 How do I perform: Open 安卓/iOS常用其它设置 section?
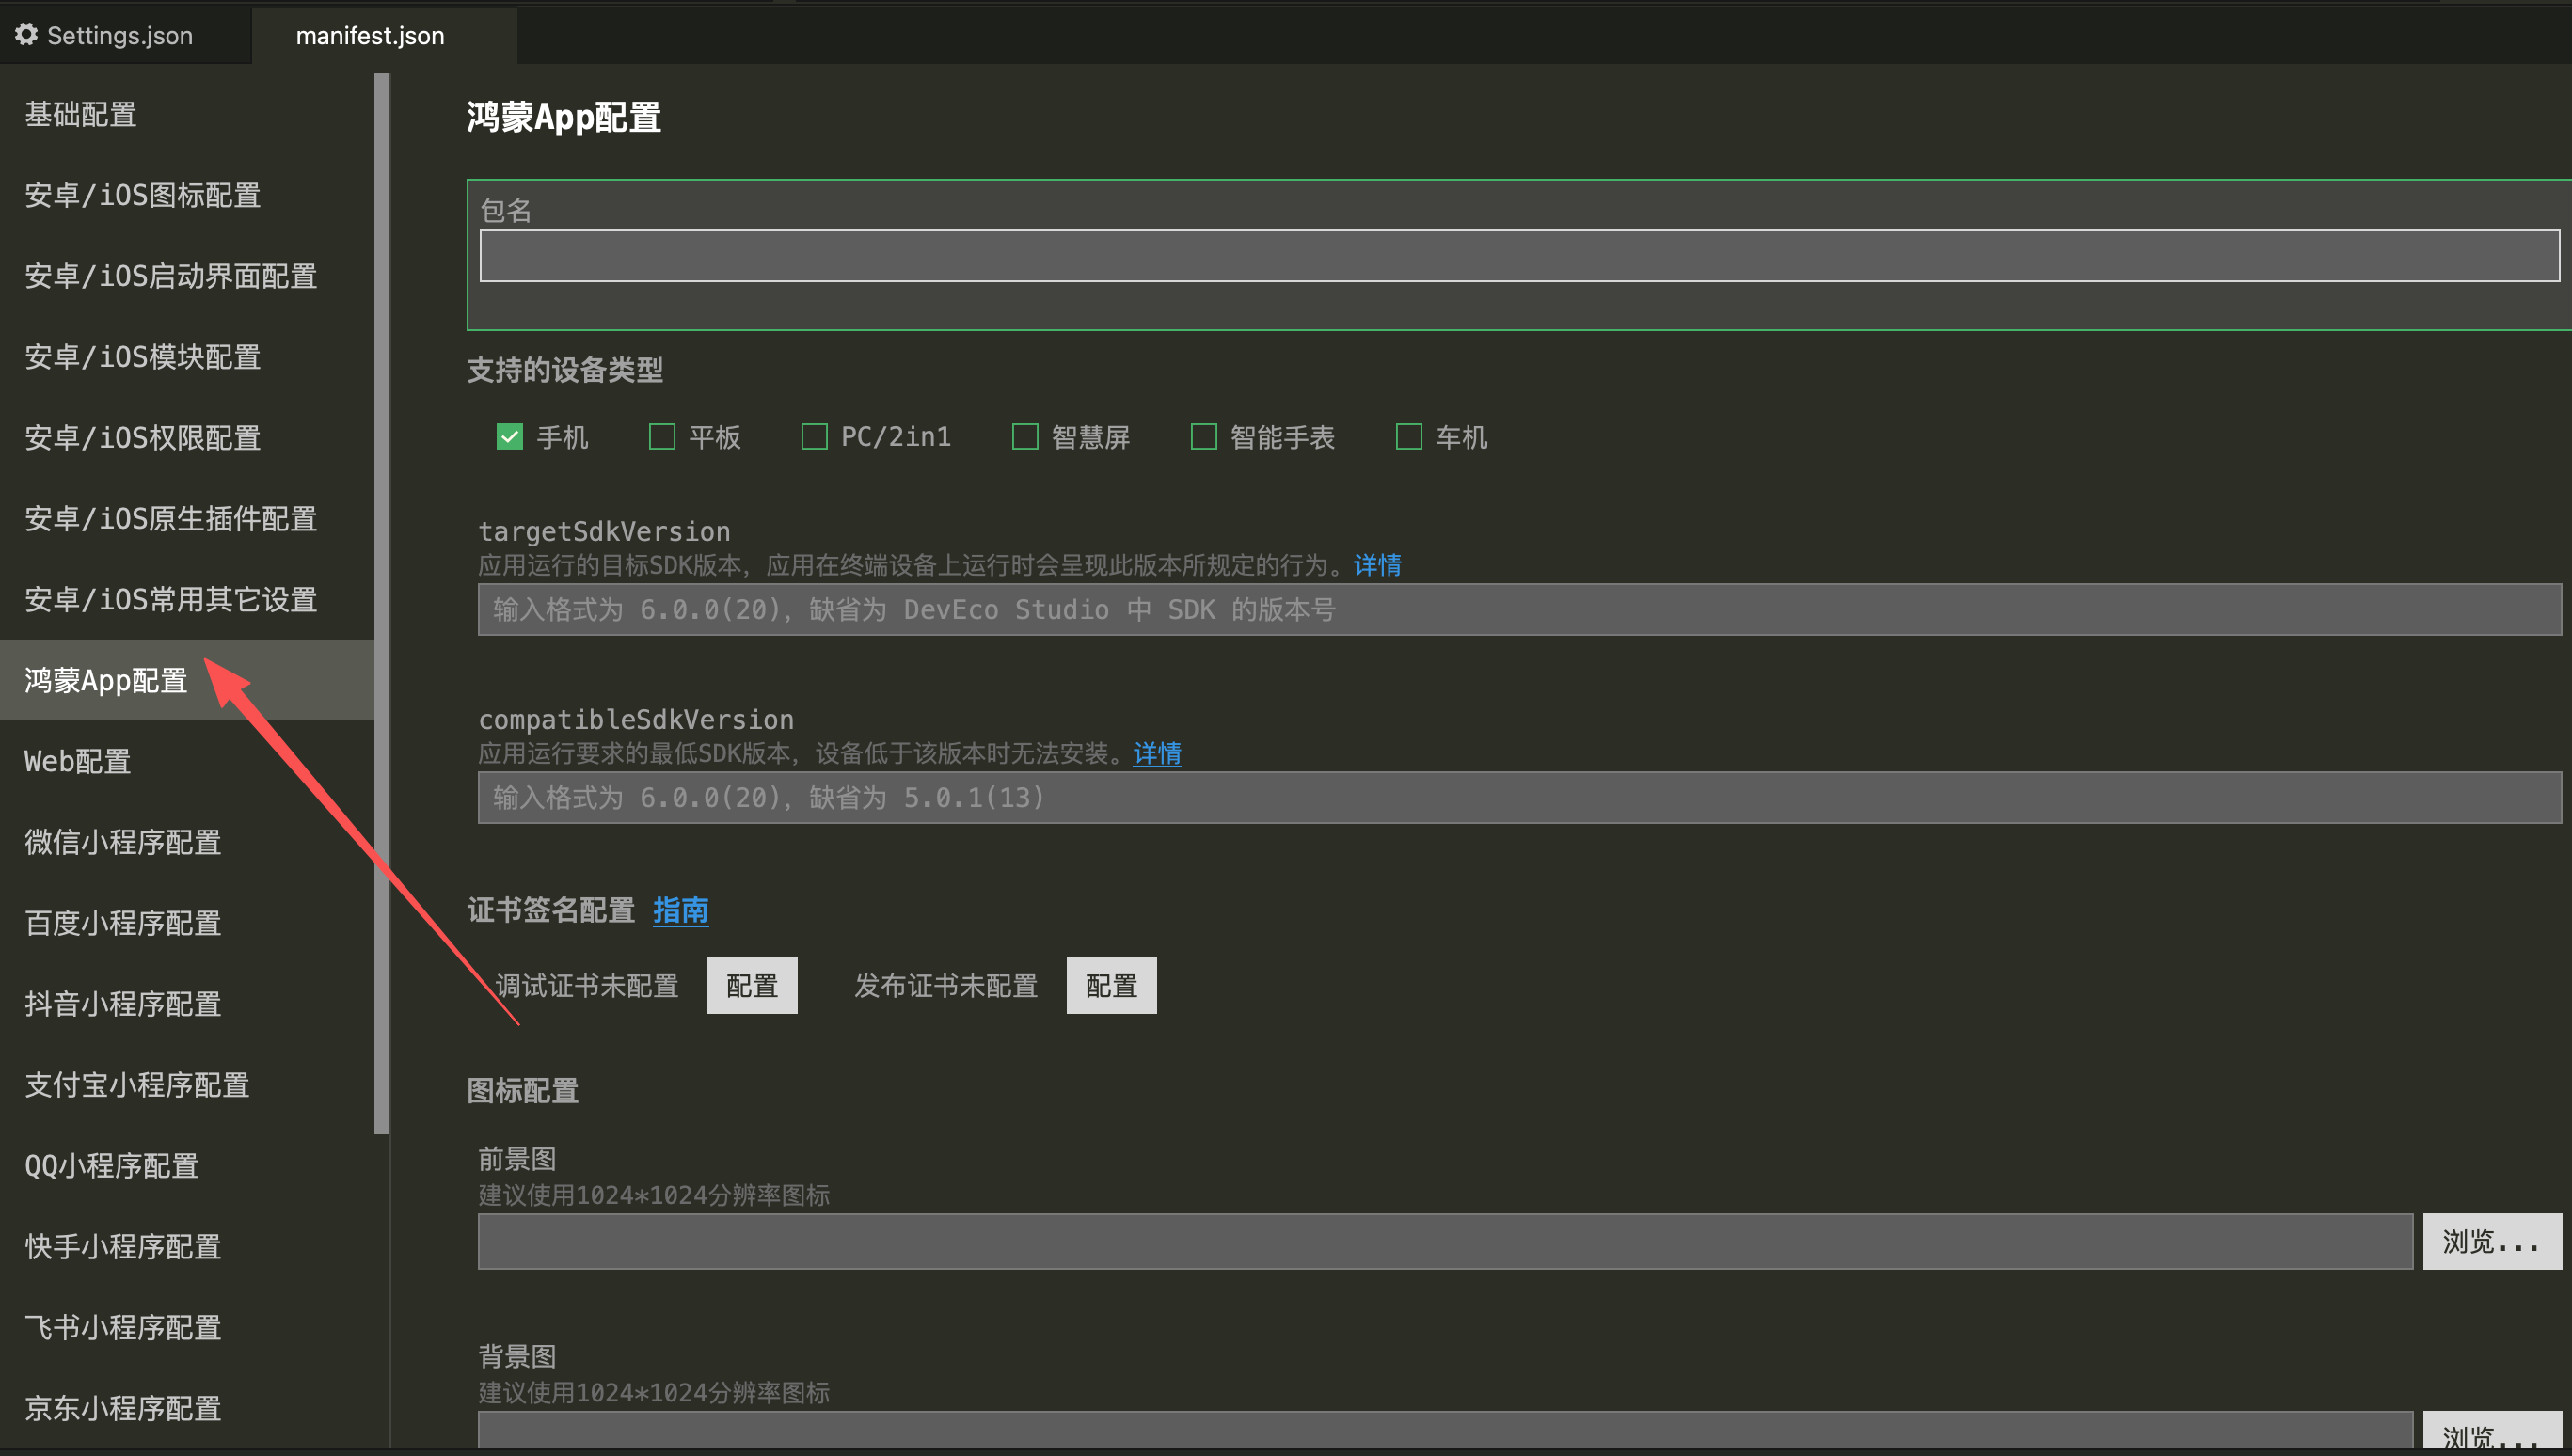pyautogui.click(x=187, y=600)
